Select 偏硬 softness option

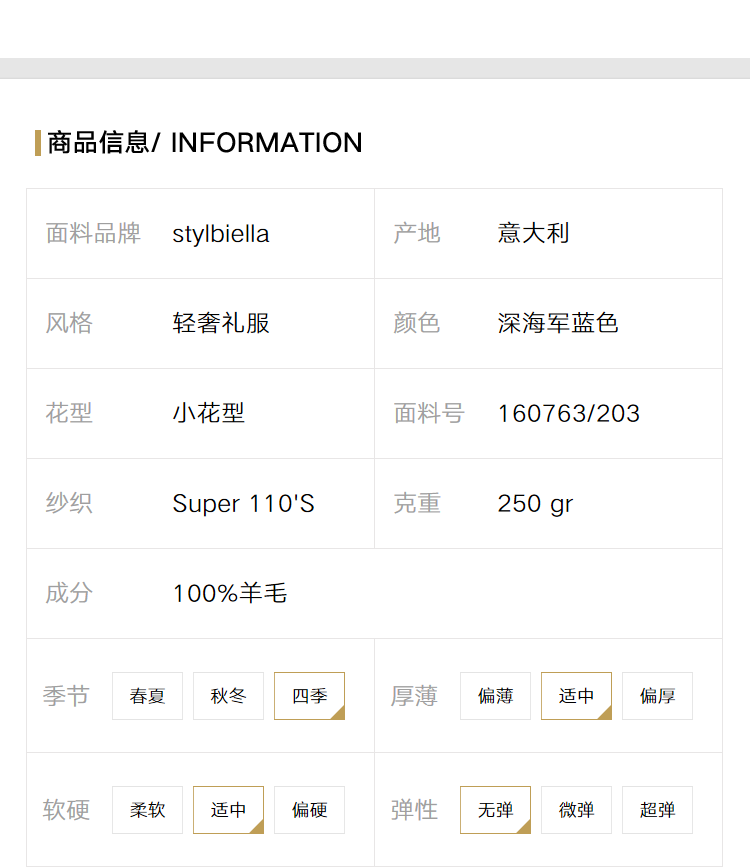tap(309, 809)
